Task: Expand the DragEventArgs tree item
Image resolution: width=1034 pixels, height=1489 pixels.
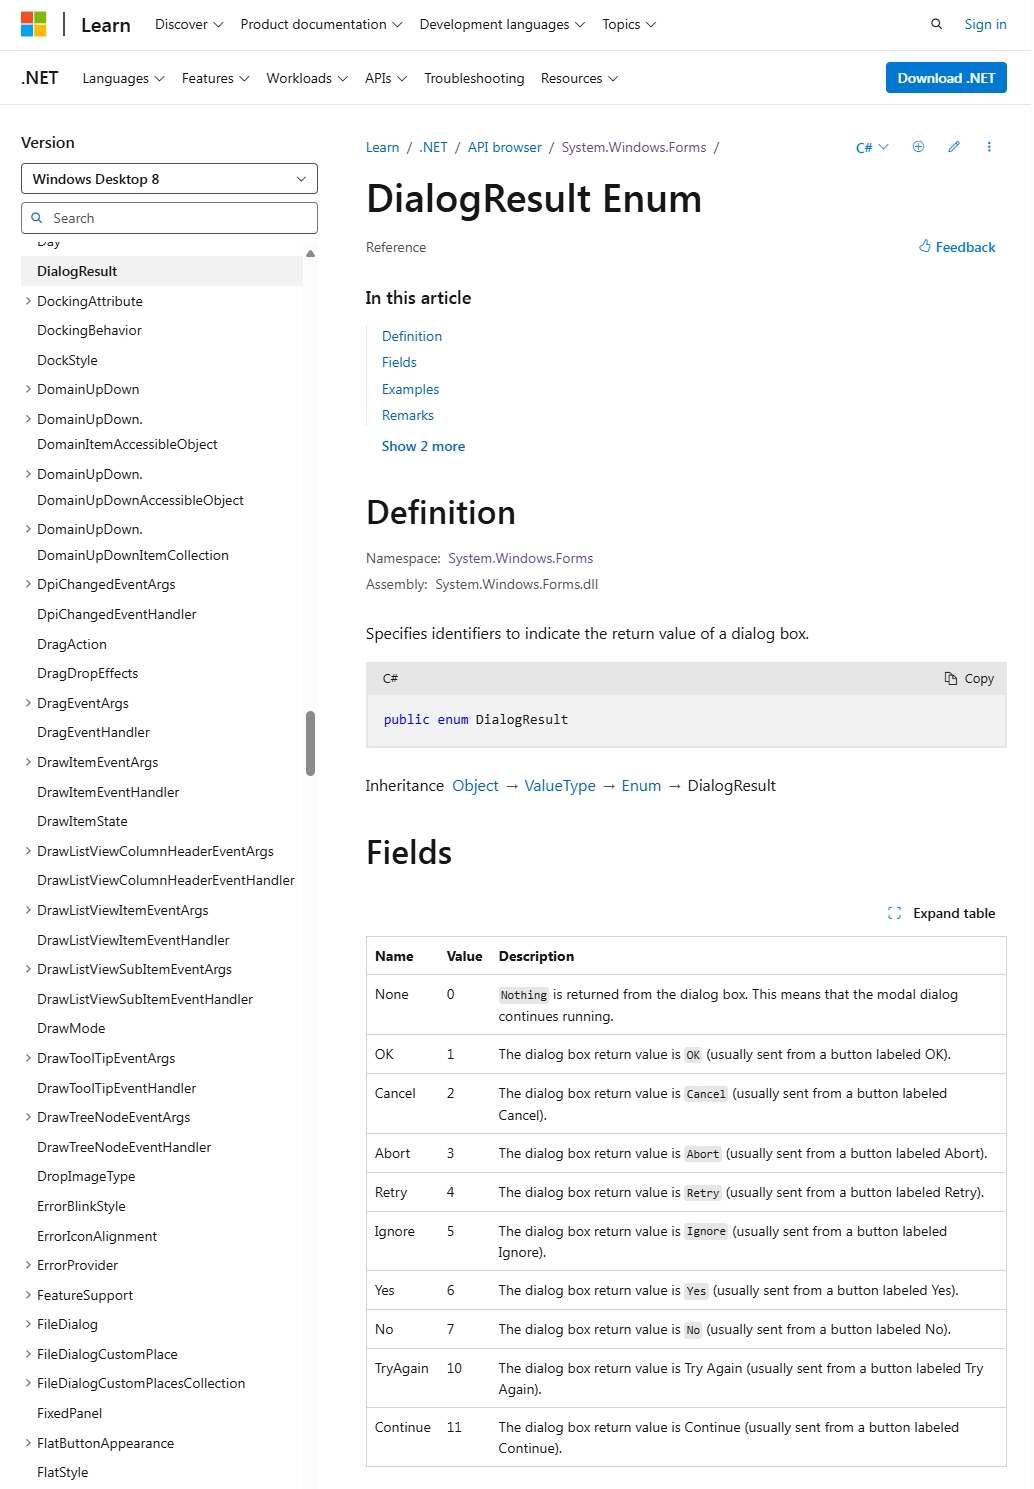Action: 27,703
